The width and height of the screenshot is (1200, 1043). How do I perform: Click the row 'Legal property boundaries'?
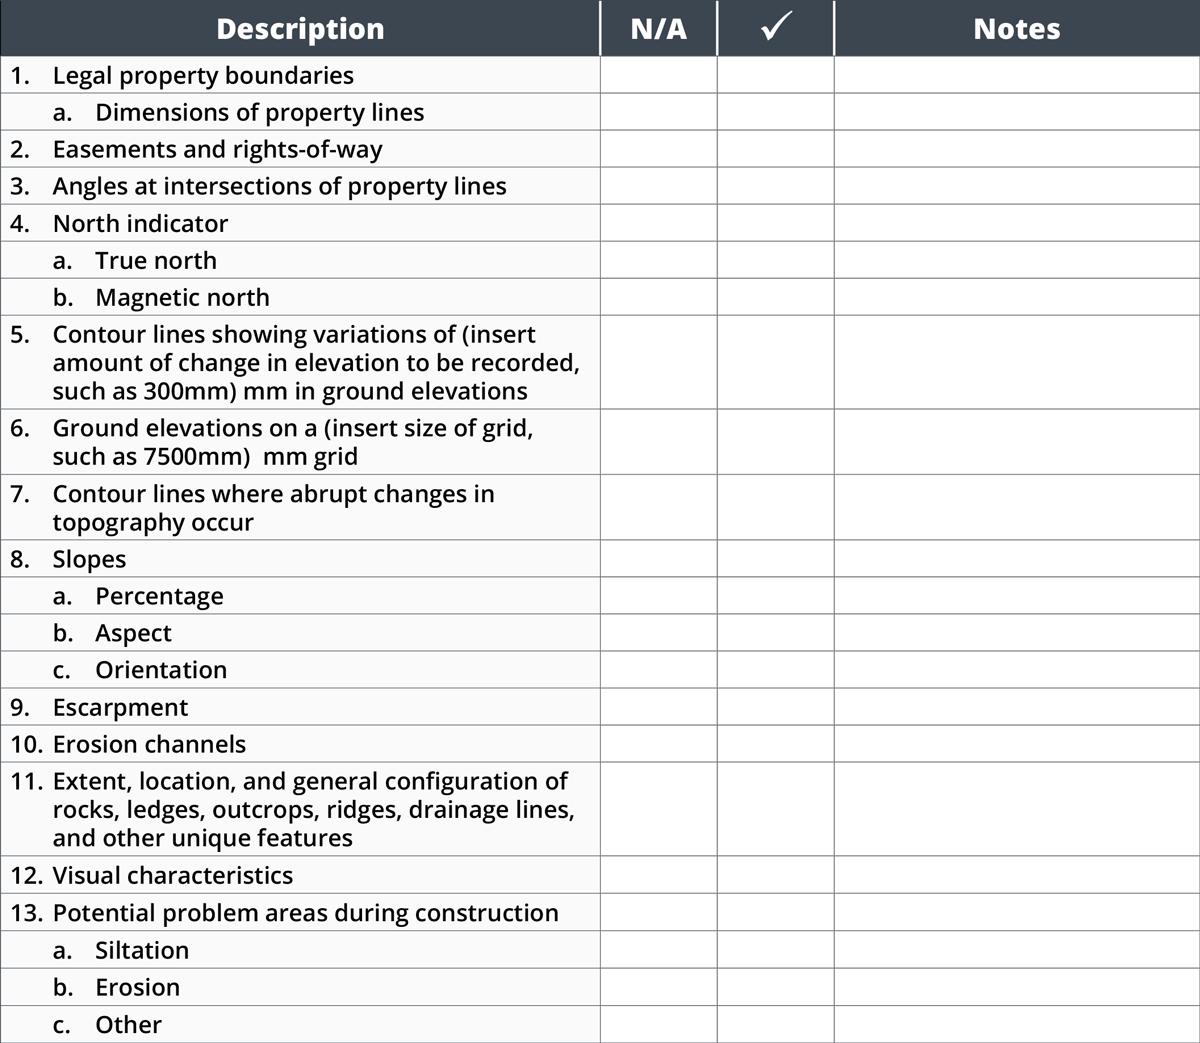[203, 75]
